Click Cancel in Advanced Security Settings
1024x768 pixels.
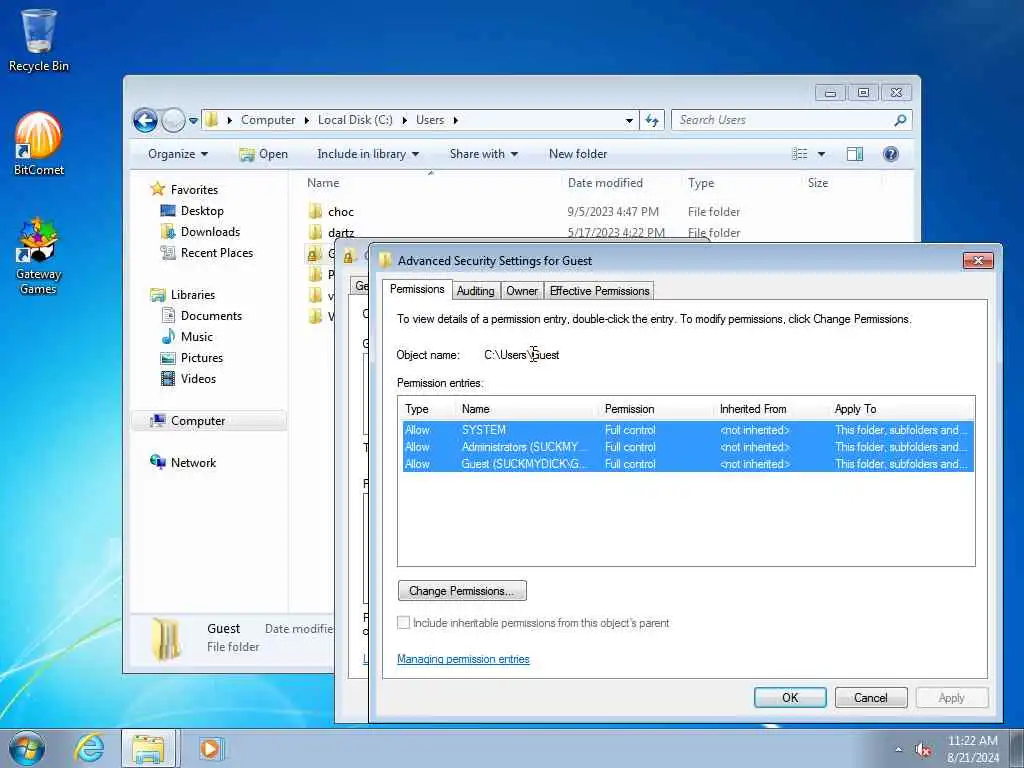871,697
